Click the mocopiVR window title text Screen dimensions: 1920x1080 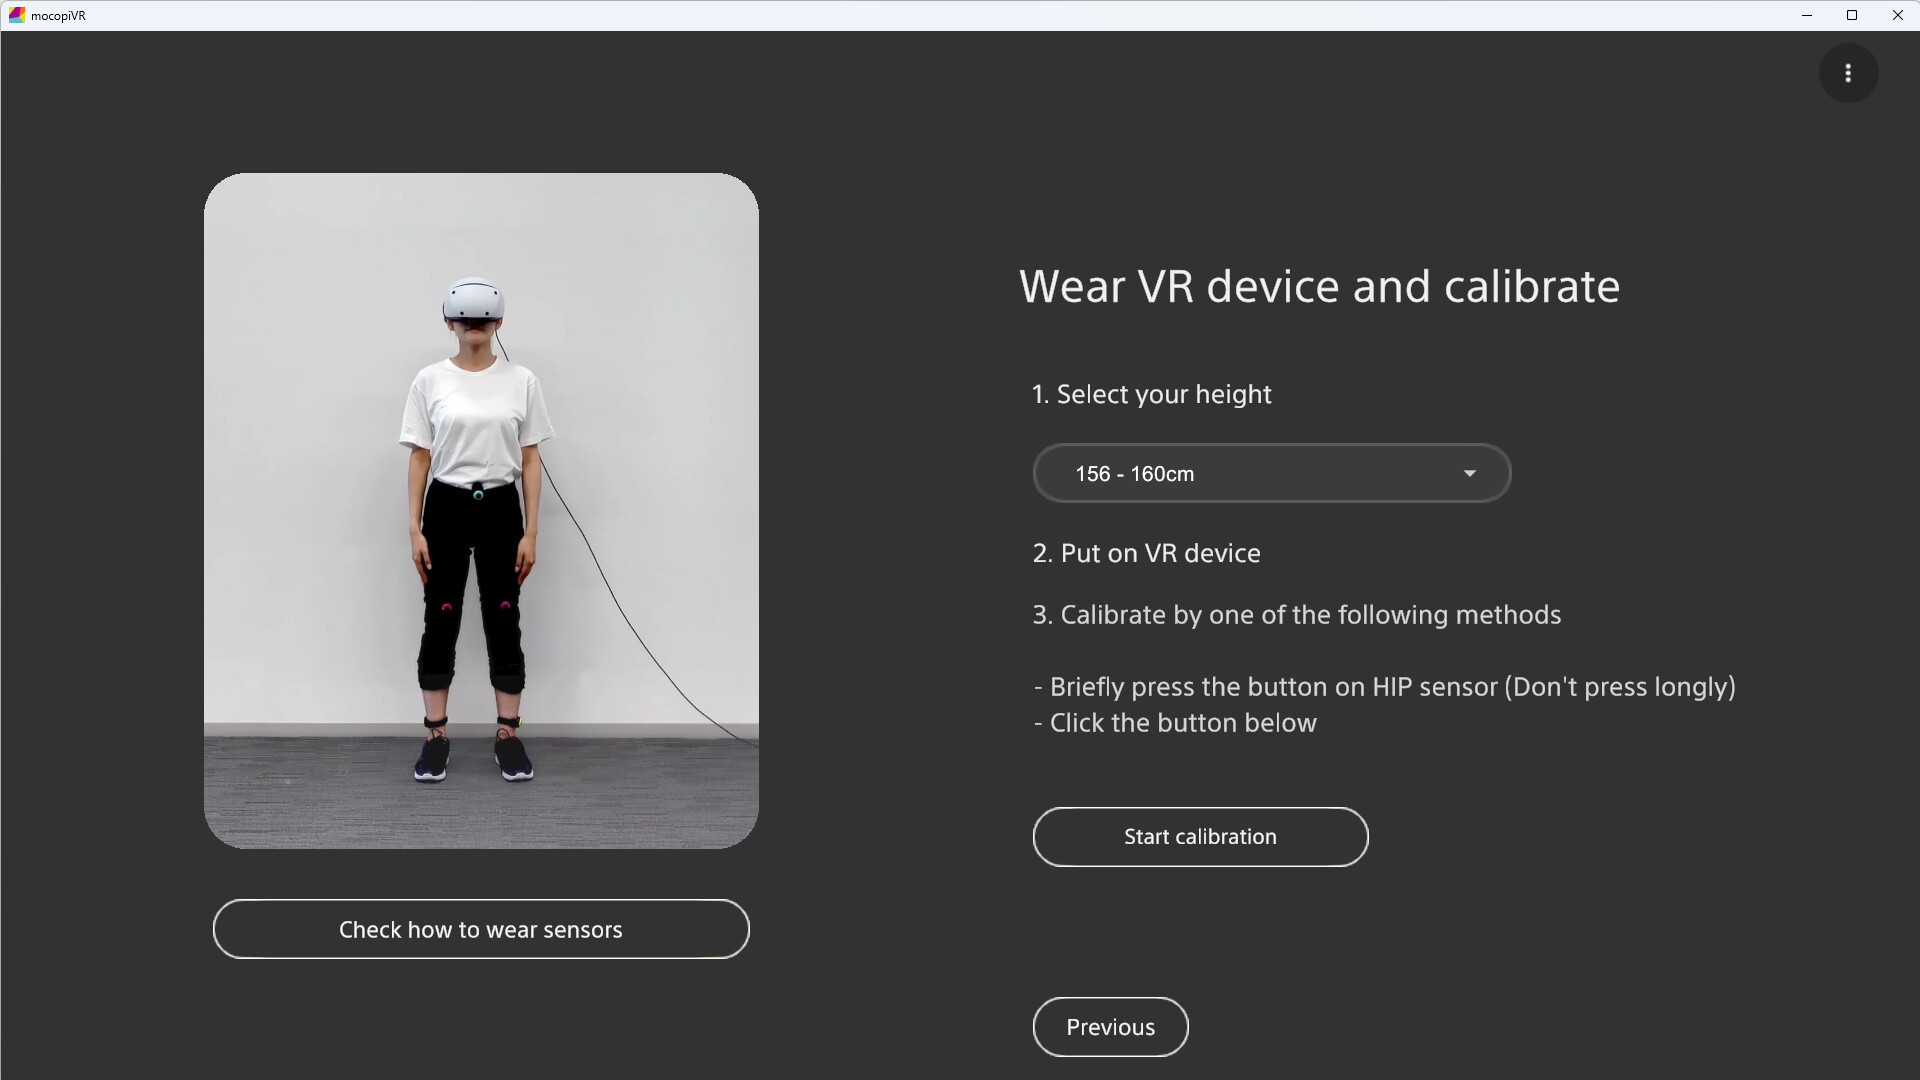coord(57,15)
